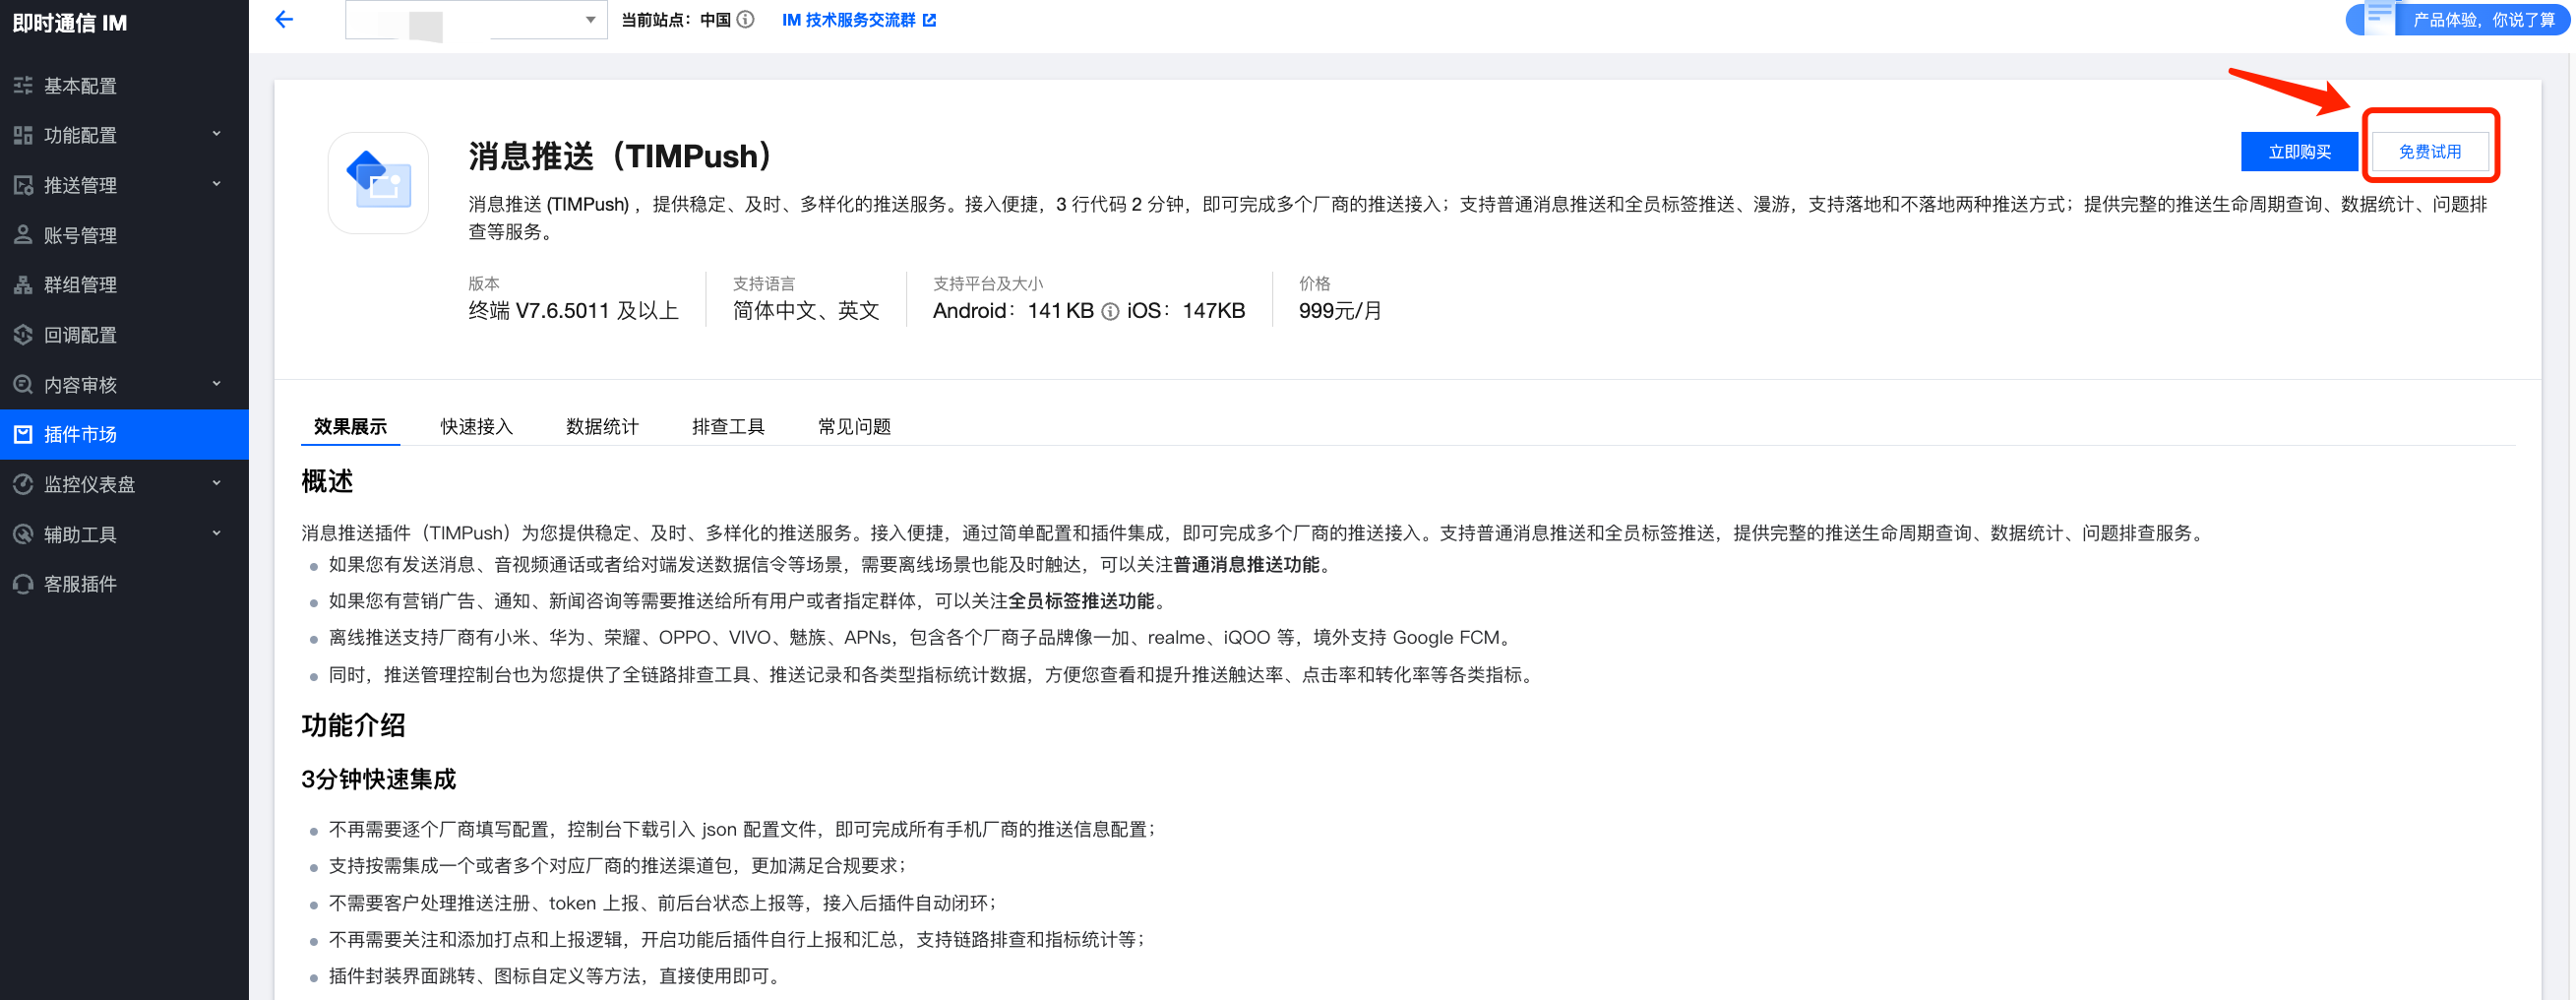Screen dimensions: 2576x1000
Task: Click the 概述 section heading
Action: [327, 482]
